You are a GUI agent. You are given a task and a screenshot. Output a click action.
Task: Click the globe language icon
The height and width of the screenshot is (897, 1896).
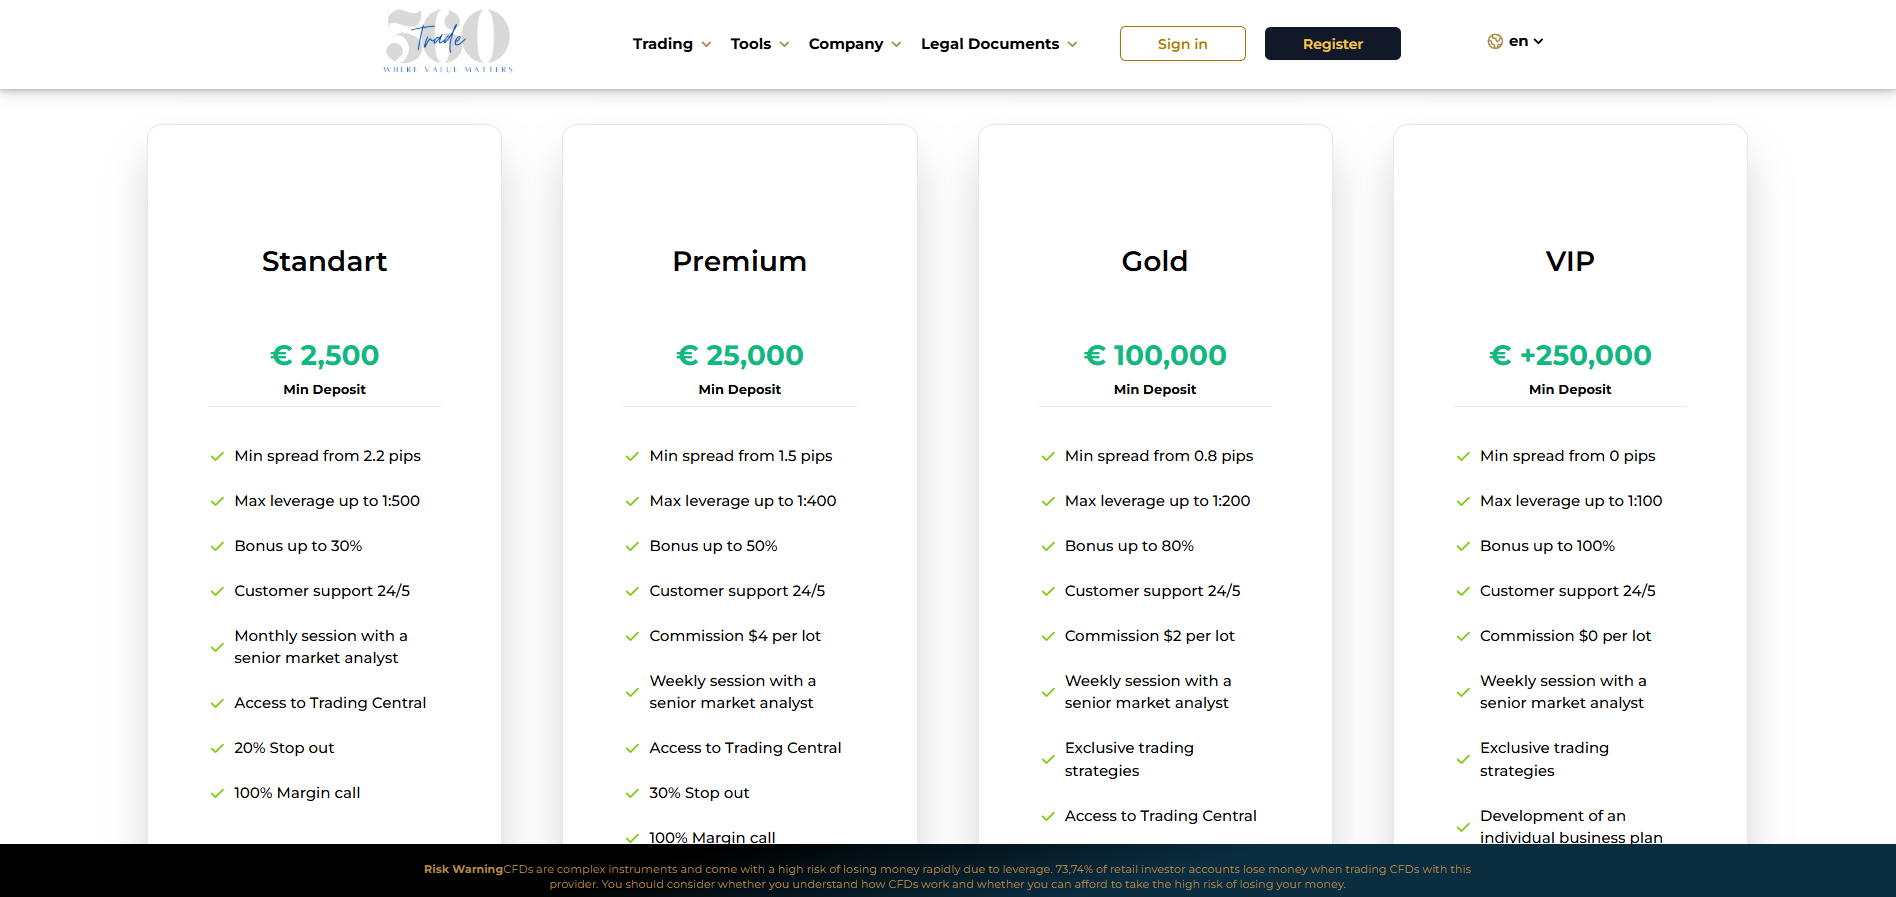[x=1495, y=41]
